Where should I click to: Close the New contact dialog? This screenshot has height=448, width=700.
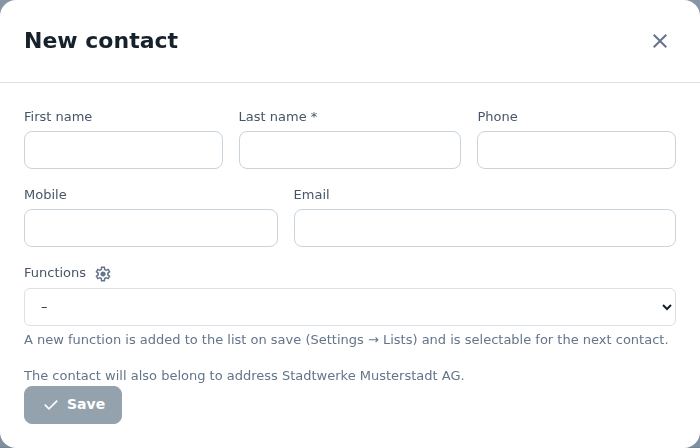659,41
